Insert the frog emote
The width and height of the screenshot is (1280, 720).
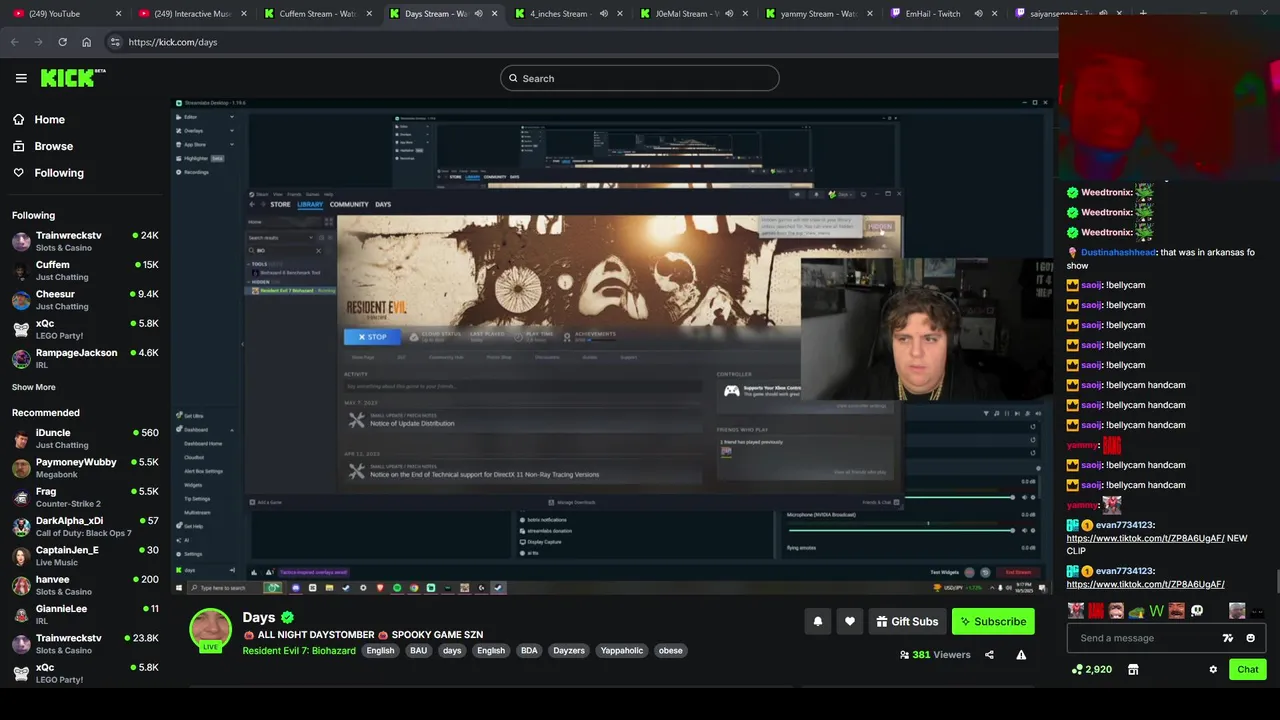point(1137,612)
